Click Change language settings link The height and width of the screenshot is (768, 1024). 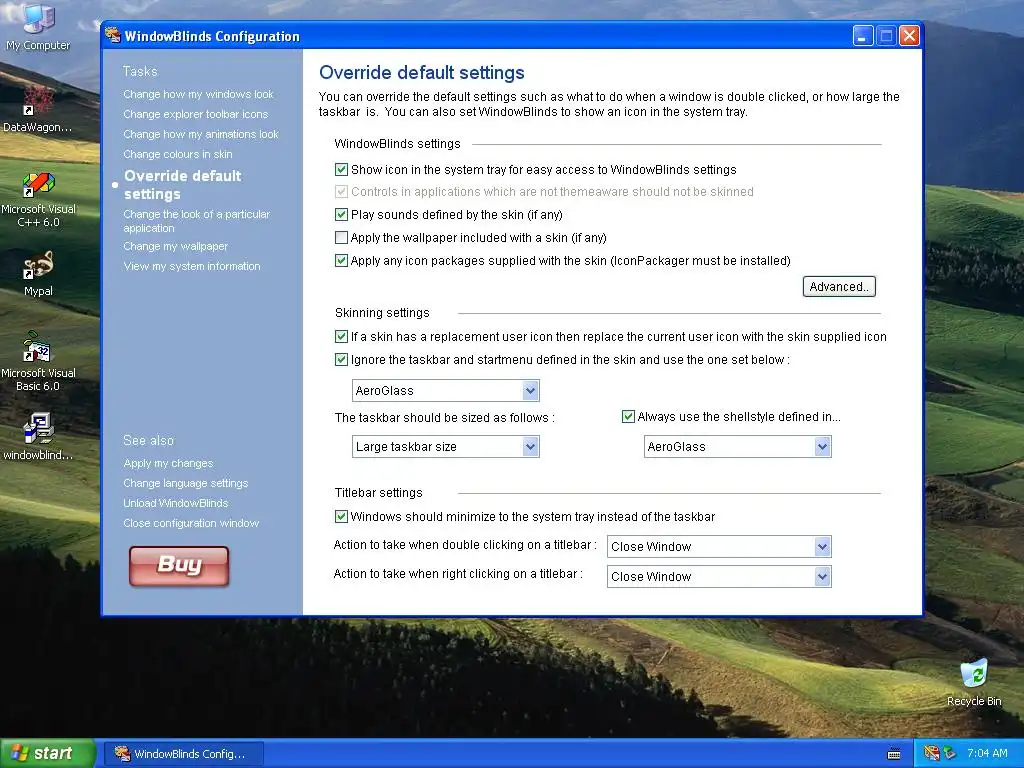click(186, 483)
